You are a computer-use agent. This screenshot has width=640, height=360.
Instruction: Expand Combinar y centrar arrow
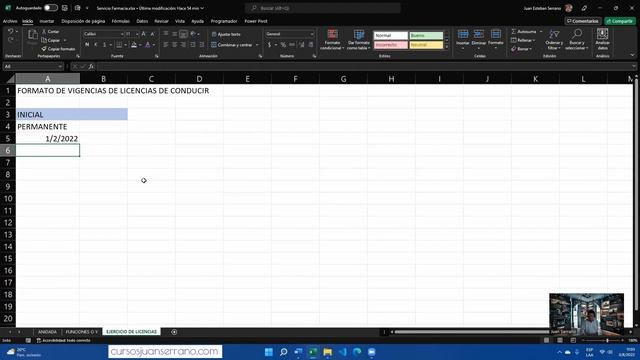(257, 45)
